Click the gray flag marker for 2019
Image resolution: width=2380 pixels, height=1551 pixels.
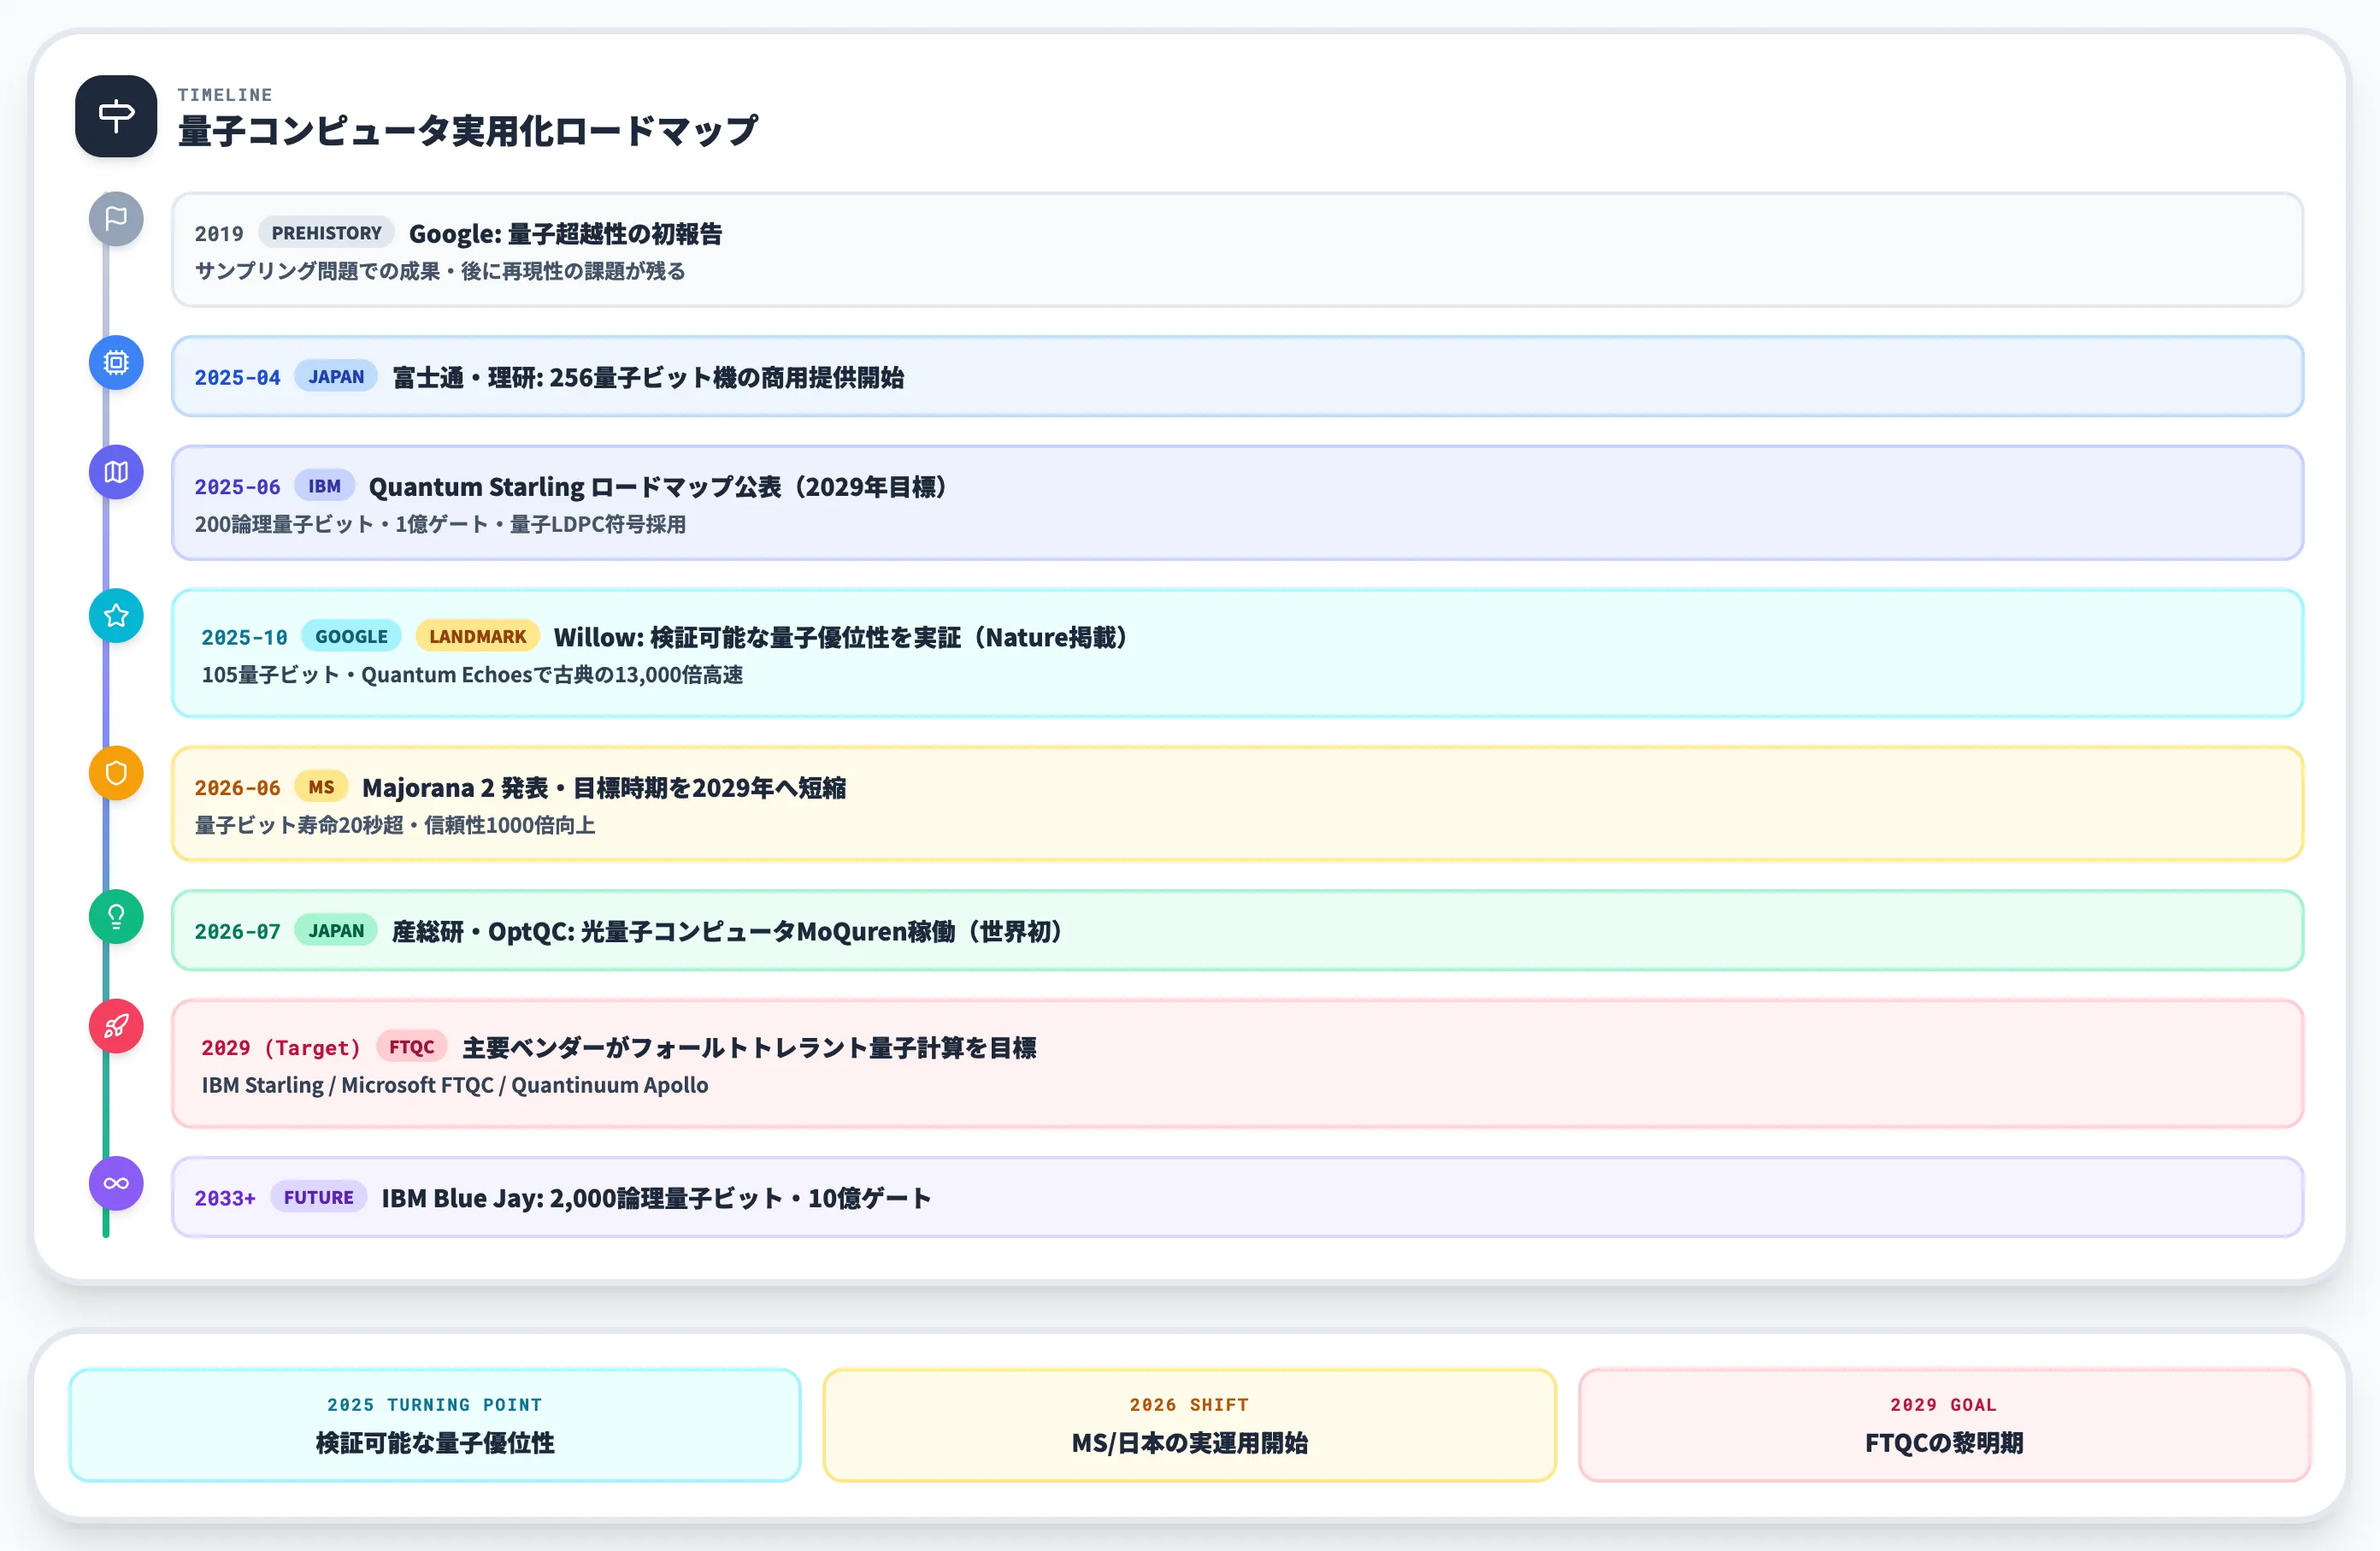pos(116,219)
